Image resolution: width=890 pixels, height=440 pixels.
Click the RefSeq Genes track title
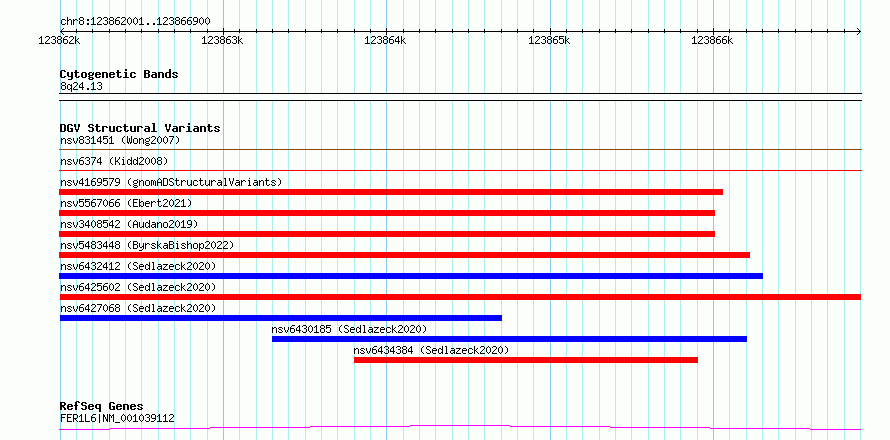click(101, 407)
